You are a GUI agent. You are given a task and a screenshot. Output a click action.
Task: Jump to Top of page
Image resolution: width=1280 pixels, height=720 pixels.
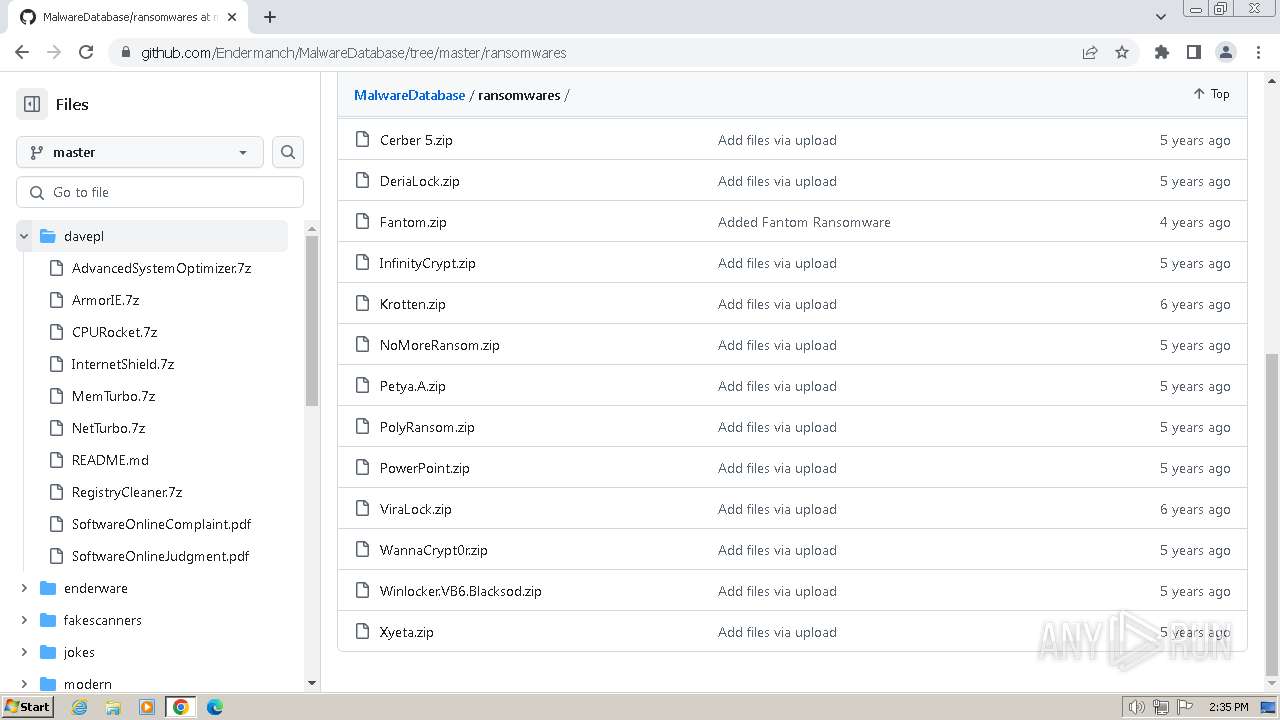coord(1211,94)
